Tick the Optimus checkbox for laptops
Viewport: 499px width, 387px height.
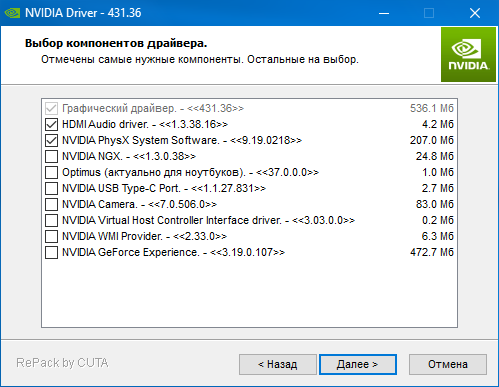pyautogui.click(x=51, y=172)
